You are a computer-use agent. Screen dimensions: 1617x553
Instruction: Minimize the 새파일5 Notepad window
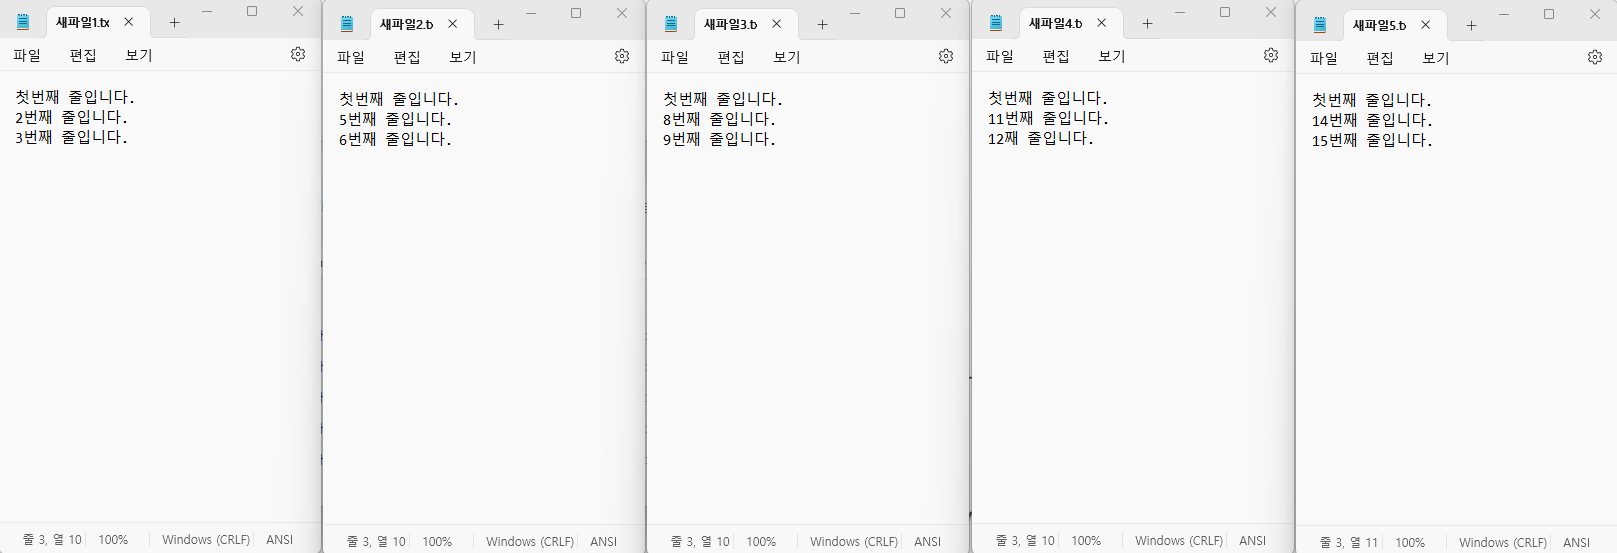pyautogui.click(x=1504, y=14)
